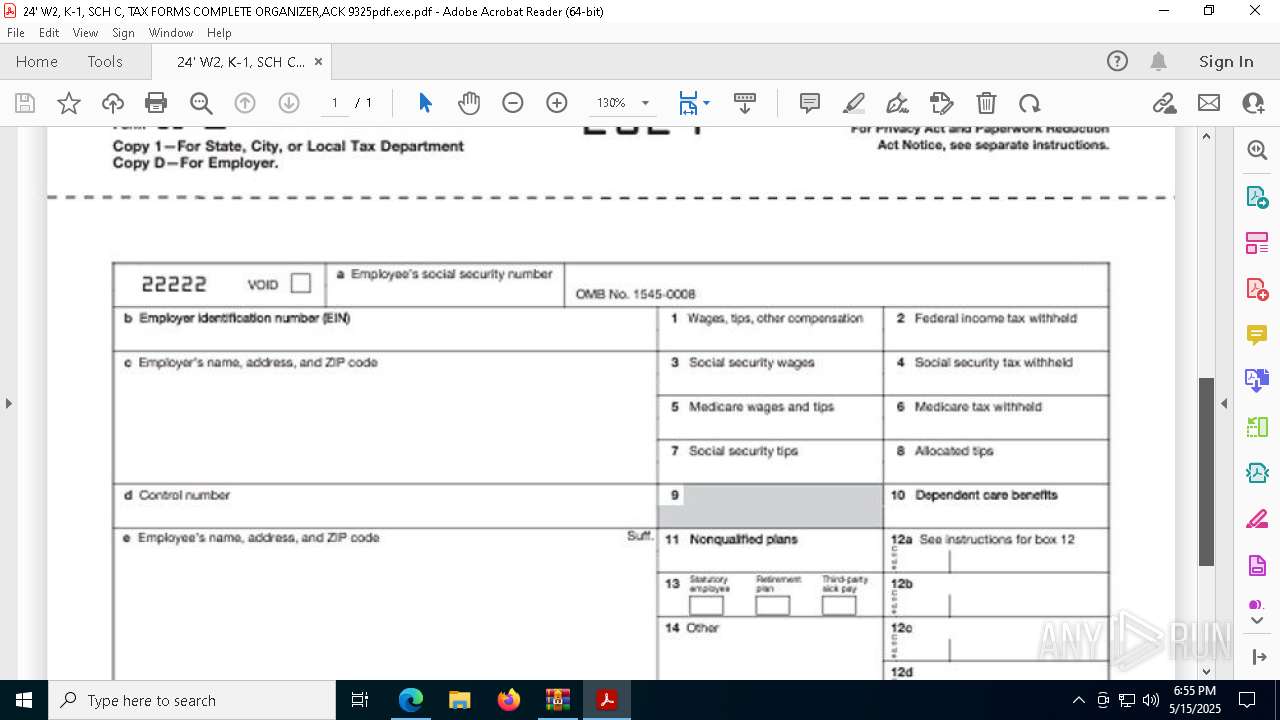The image size is (1280, 720).
Task: Select the Highlight text pen
Action: 854,103
